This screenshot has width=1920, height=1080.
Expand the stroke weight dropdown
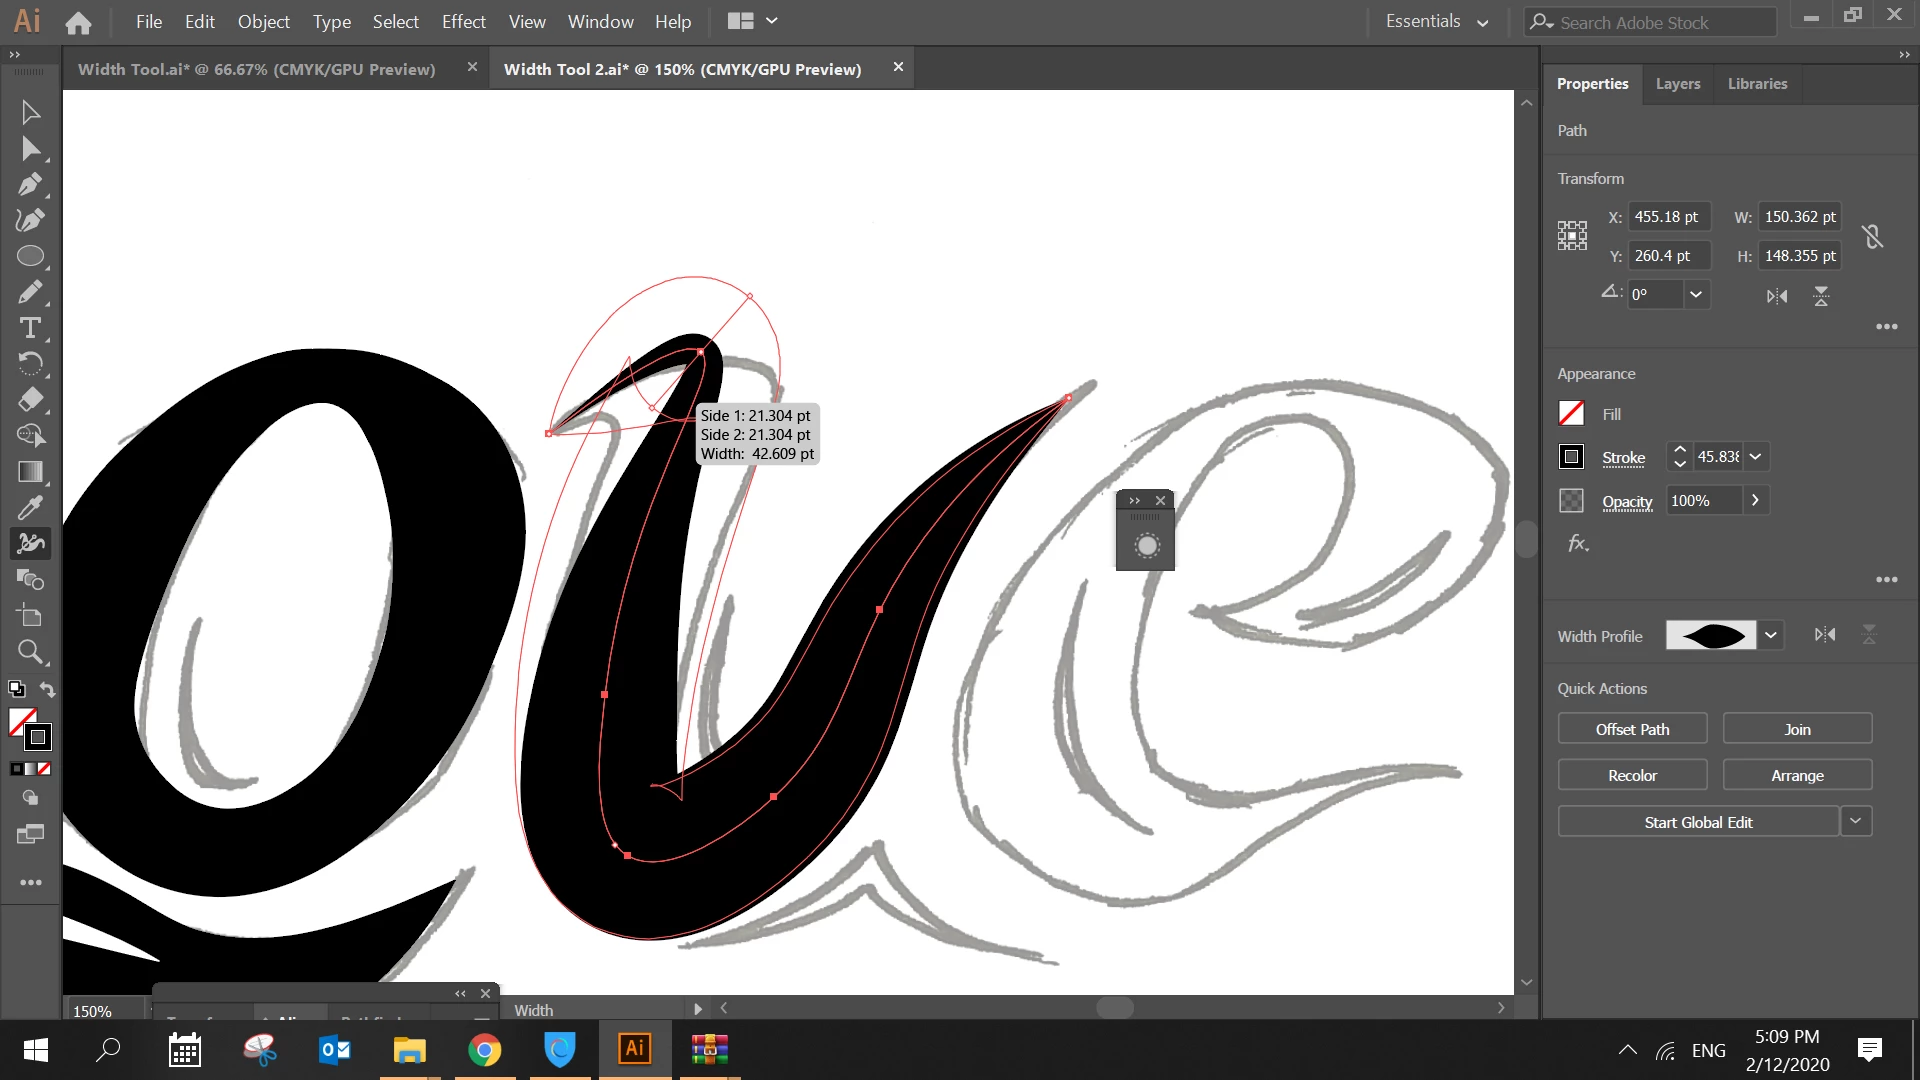[x=1755, y=457]
